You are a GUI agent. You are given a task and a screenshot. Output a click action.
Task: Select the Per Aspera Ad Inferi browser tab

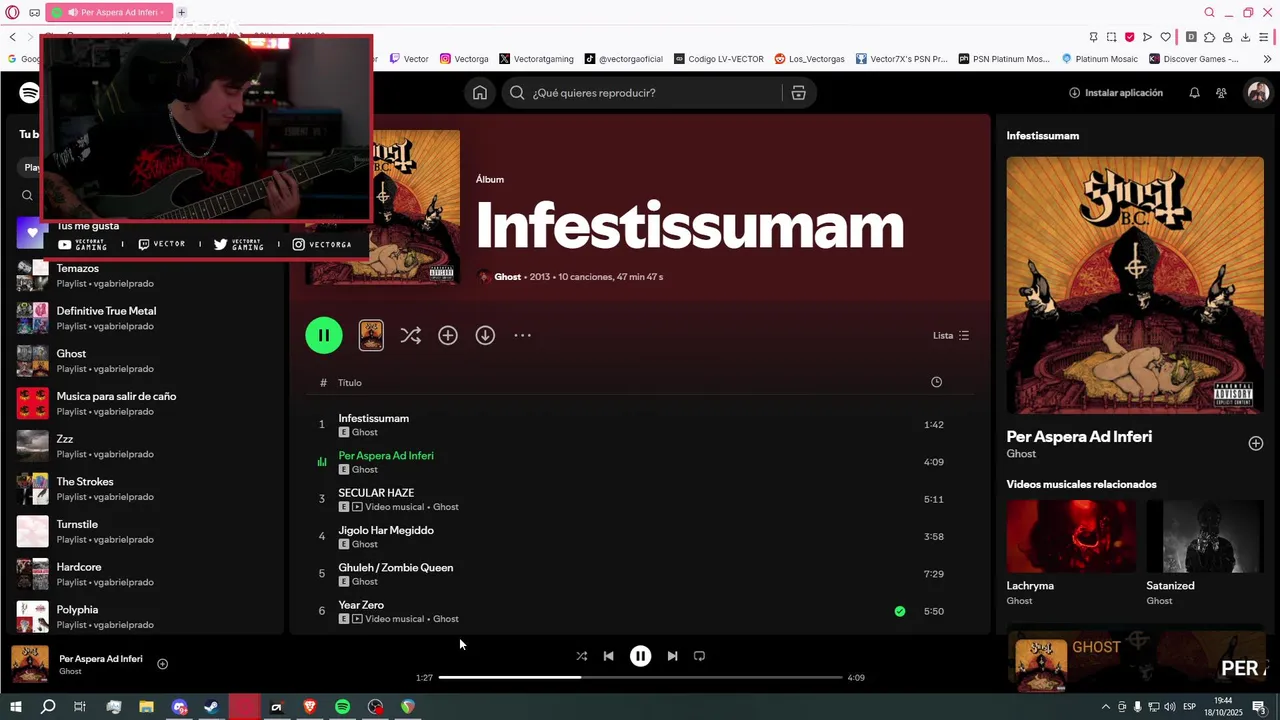click(x=110, y=13)
